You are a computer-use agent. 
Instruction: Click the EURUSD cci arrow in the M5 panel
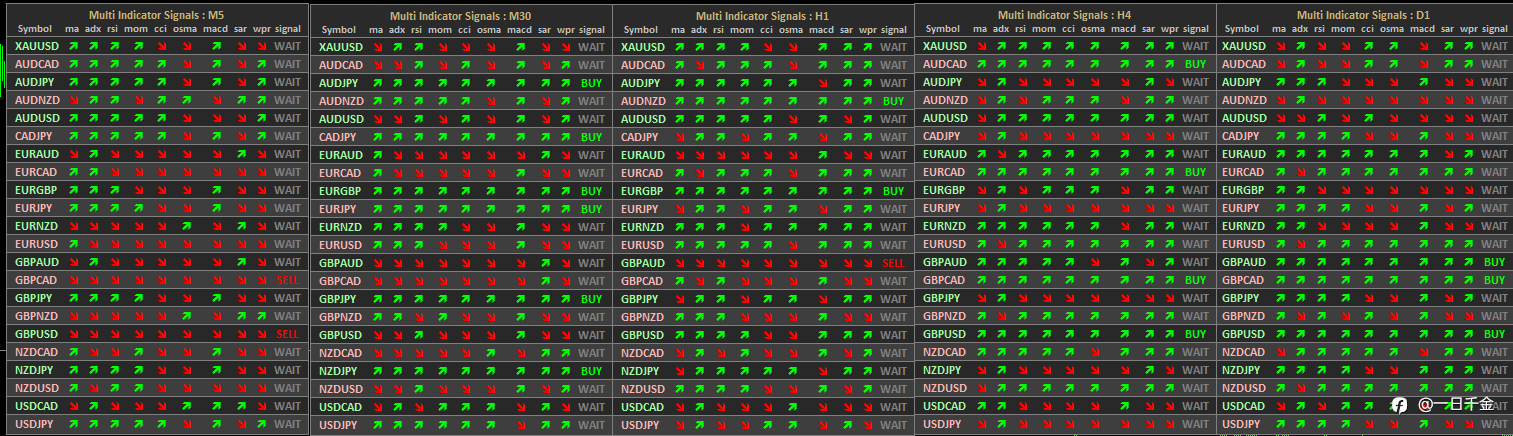[161, 244]
